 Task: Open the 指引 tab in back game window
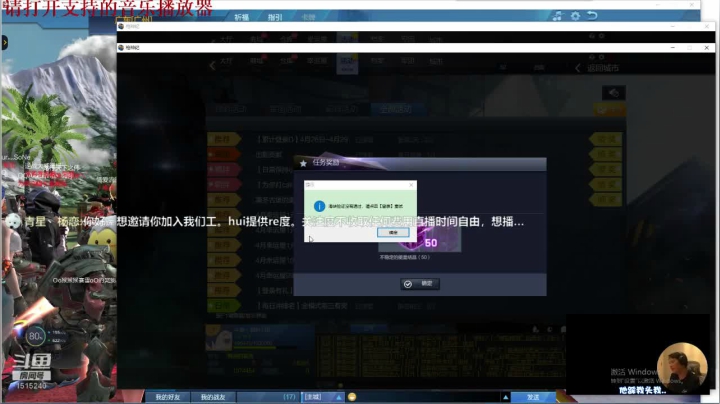[x=275, y=17]
